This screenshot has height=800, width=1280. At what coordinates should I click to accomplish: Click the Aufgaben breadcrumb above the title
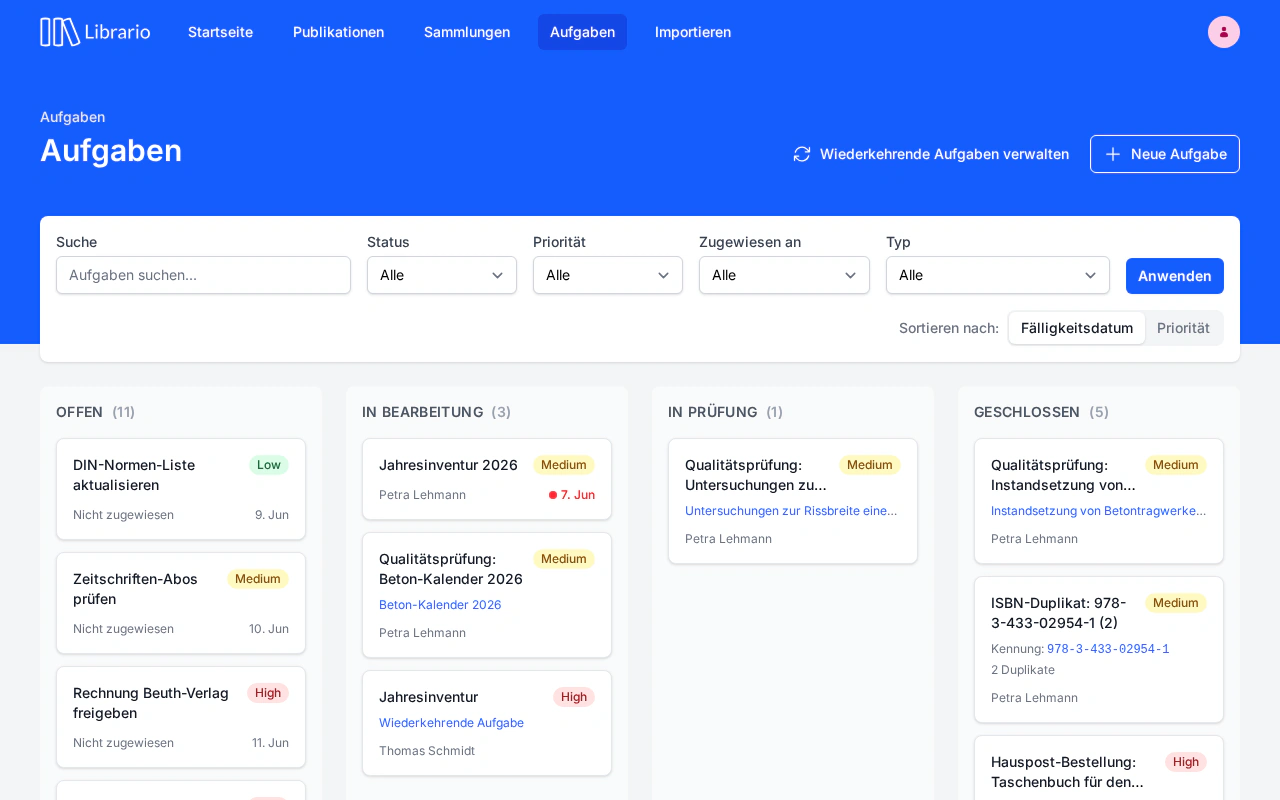[x=72, y=117]
